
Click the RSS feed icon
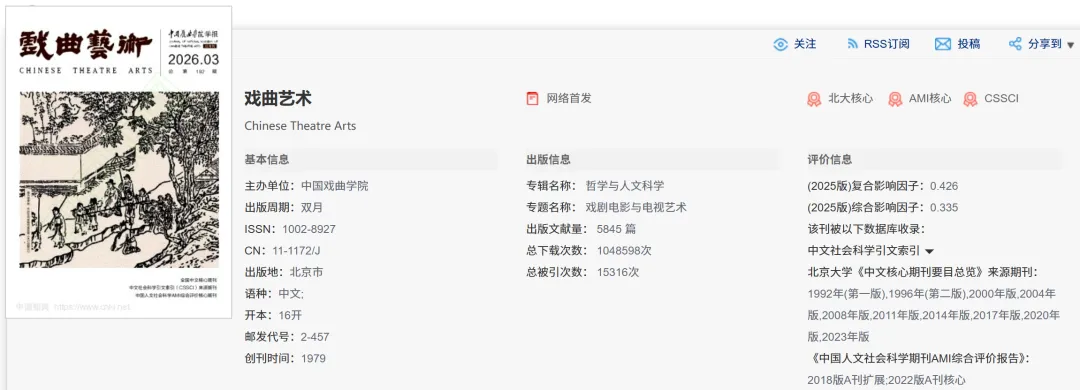pos(852,44)
